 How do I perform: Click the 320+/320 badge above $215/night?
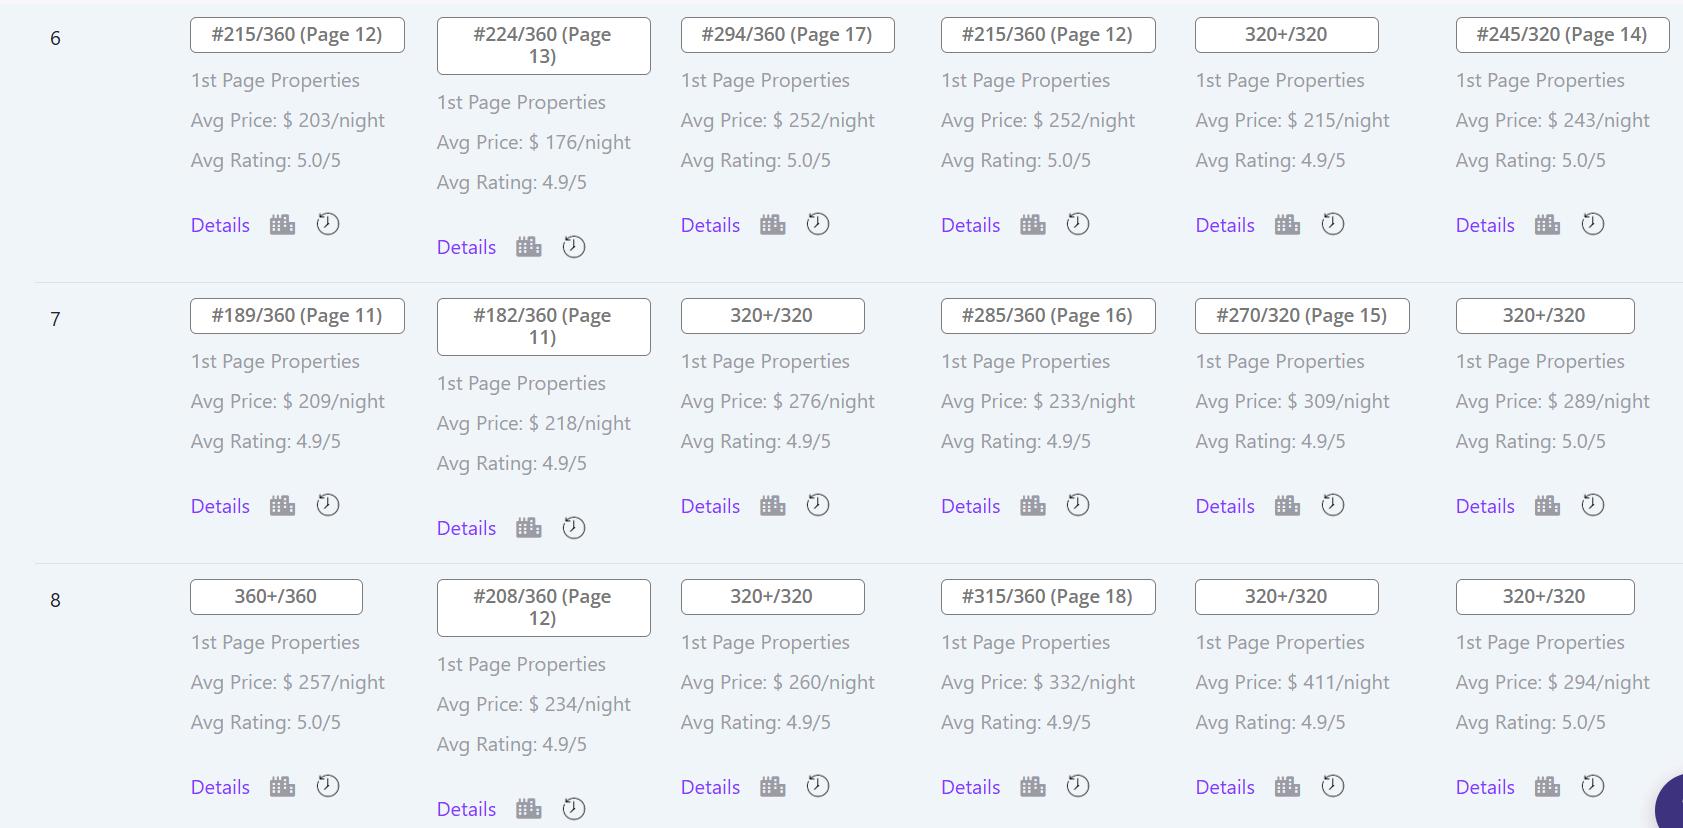tap(1286, 34)
